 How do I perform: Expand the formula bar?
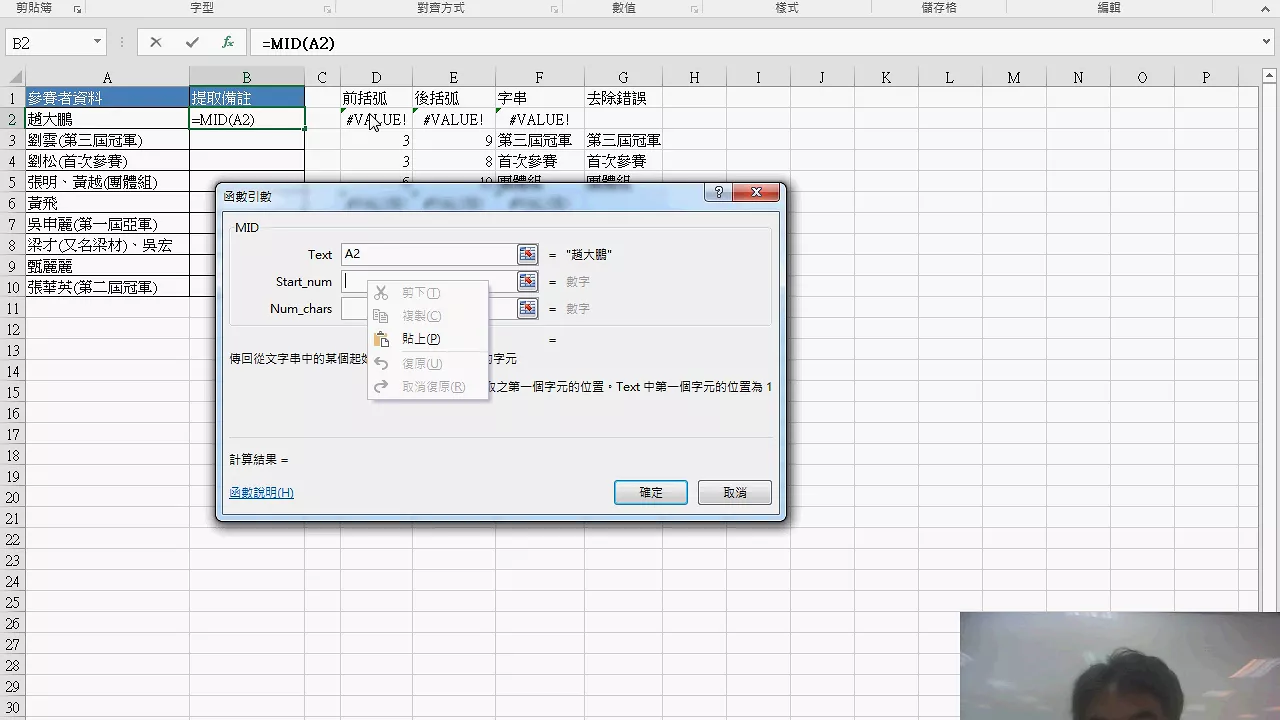click(x=1267, y=43)
